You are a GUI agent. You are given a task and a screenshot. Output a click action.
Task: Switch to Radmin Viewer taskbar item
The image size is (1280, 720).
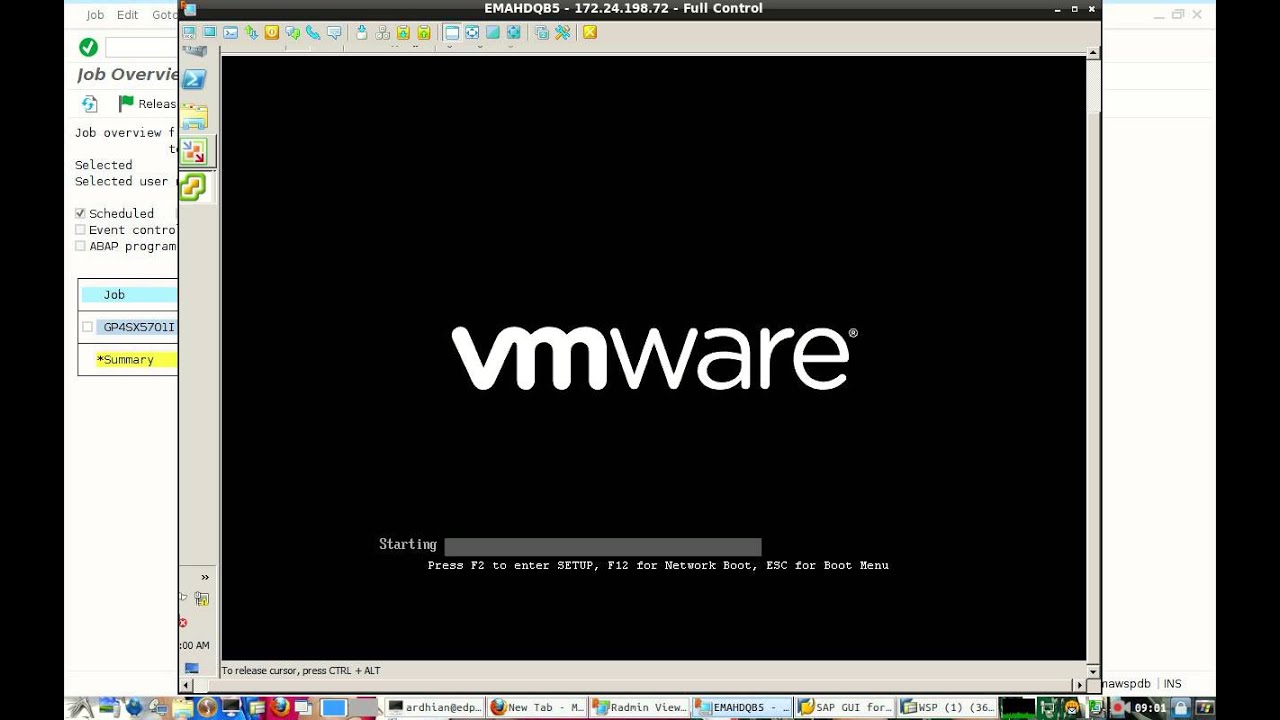[x=639, y=707]
